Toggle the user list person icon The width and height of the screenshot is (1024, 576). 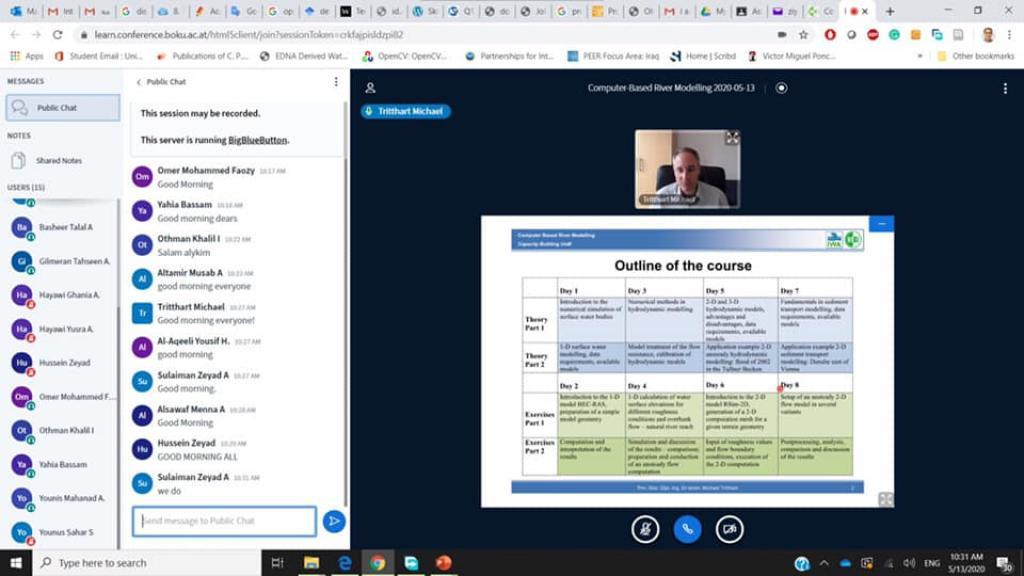coord(370,88)
